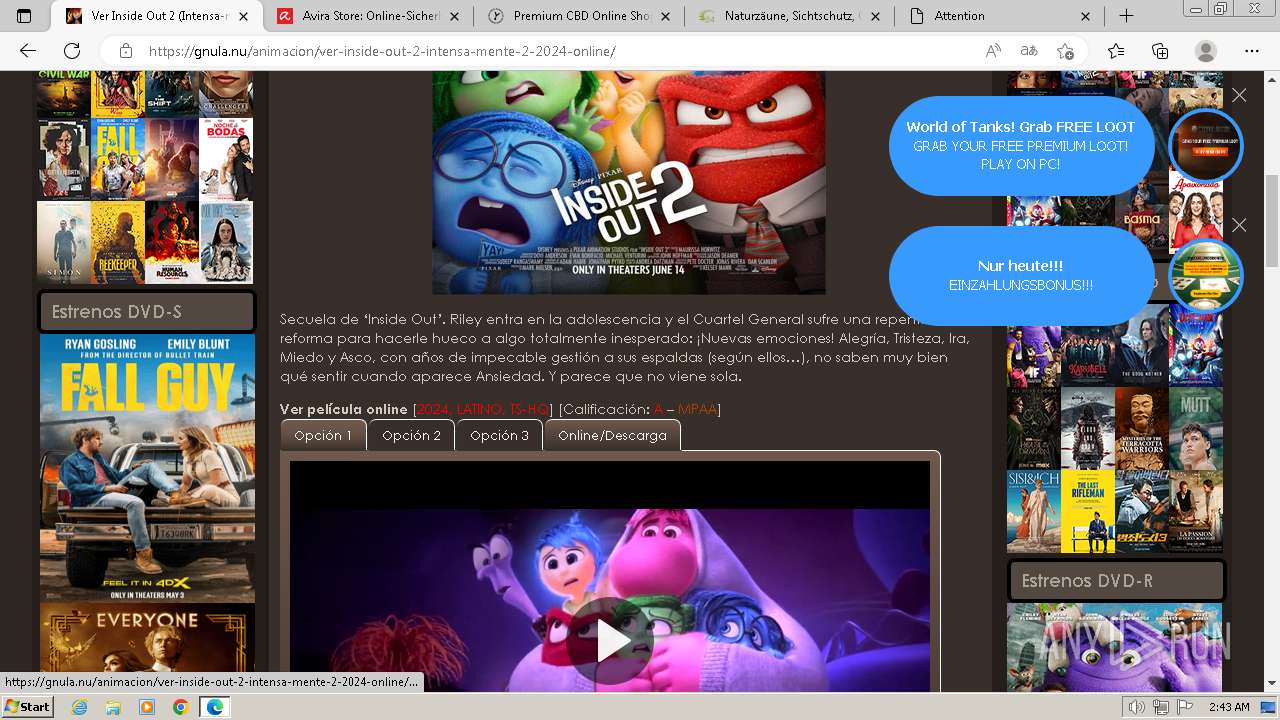Viewport: 1280px width, 720px height.
Task: Add this page to favorites
Action: tap(1065, 51)
